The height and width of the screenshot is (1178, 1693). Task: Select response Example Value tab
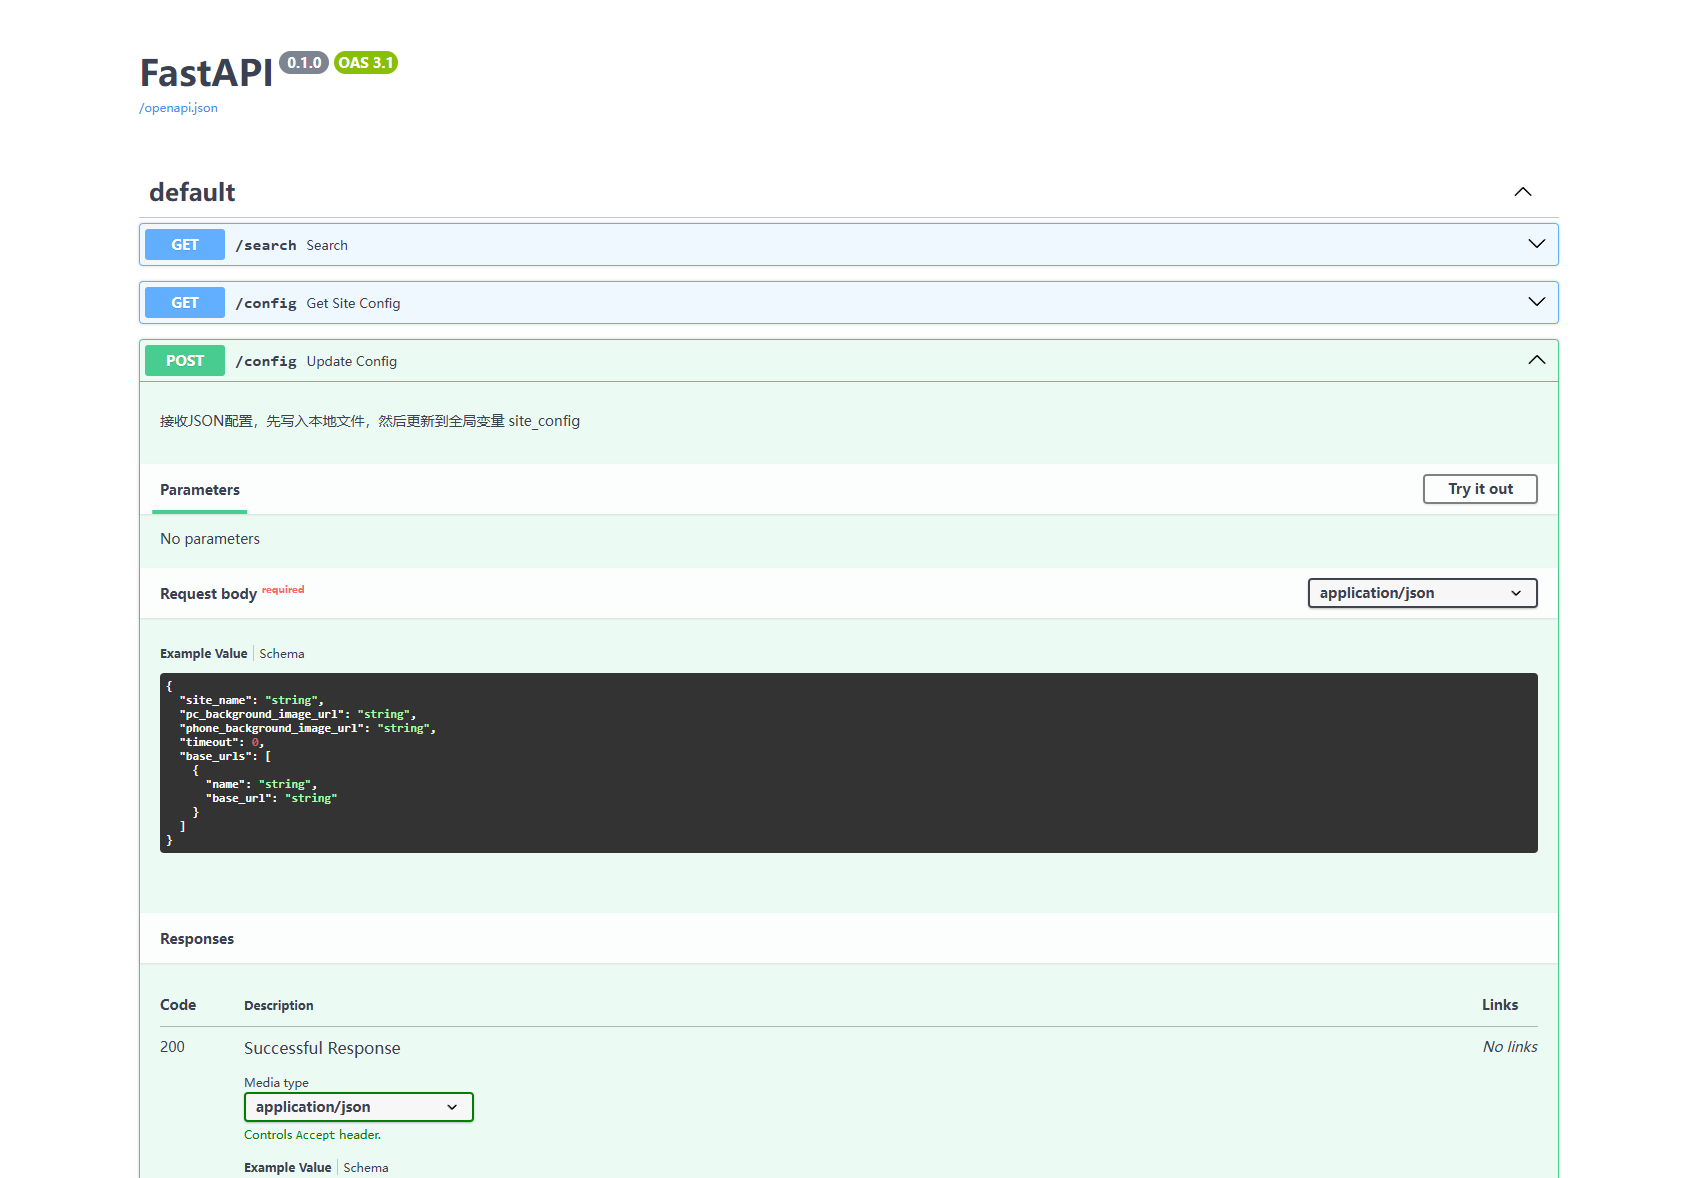tap(287, 1168)
